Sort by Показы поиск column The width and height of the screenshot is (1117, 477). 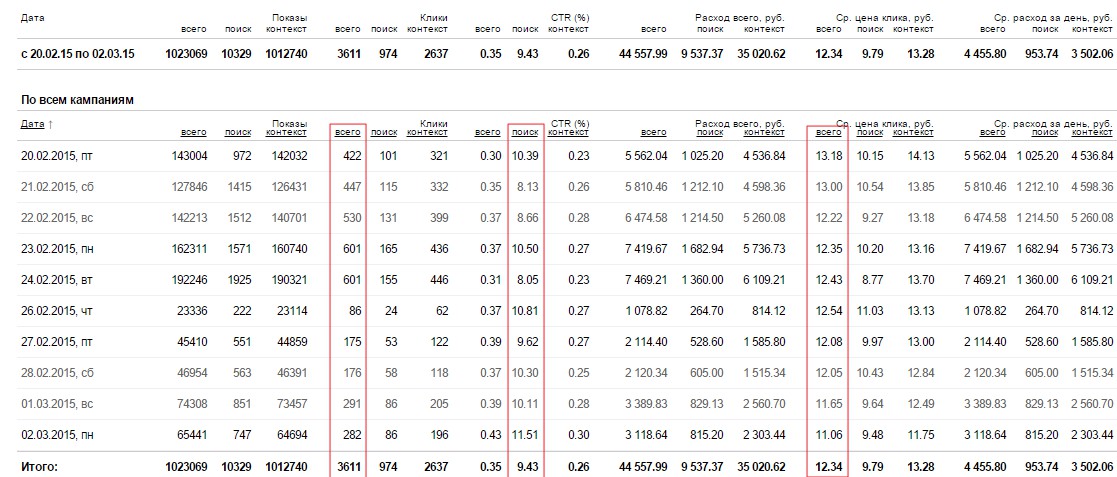pos(238,132)
